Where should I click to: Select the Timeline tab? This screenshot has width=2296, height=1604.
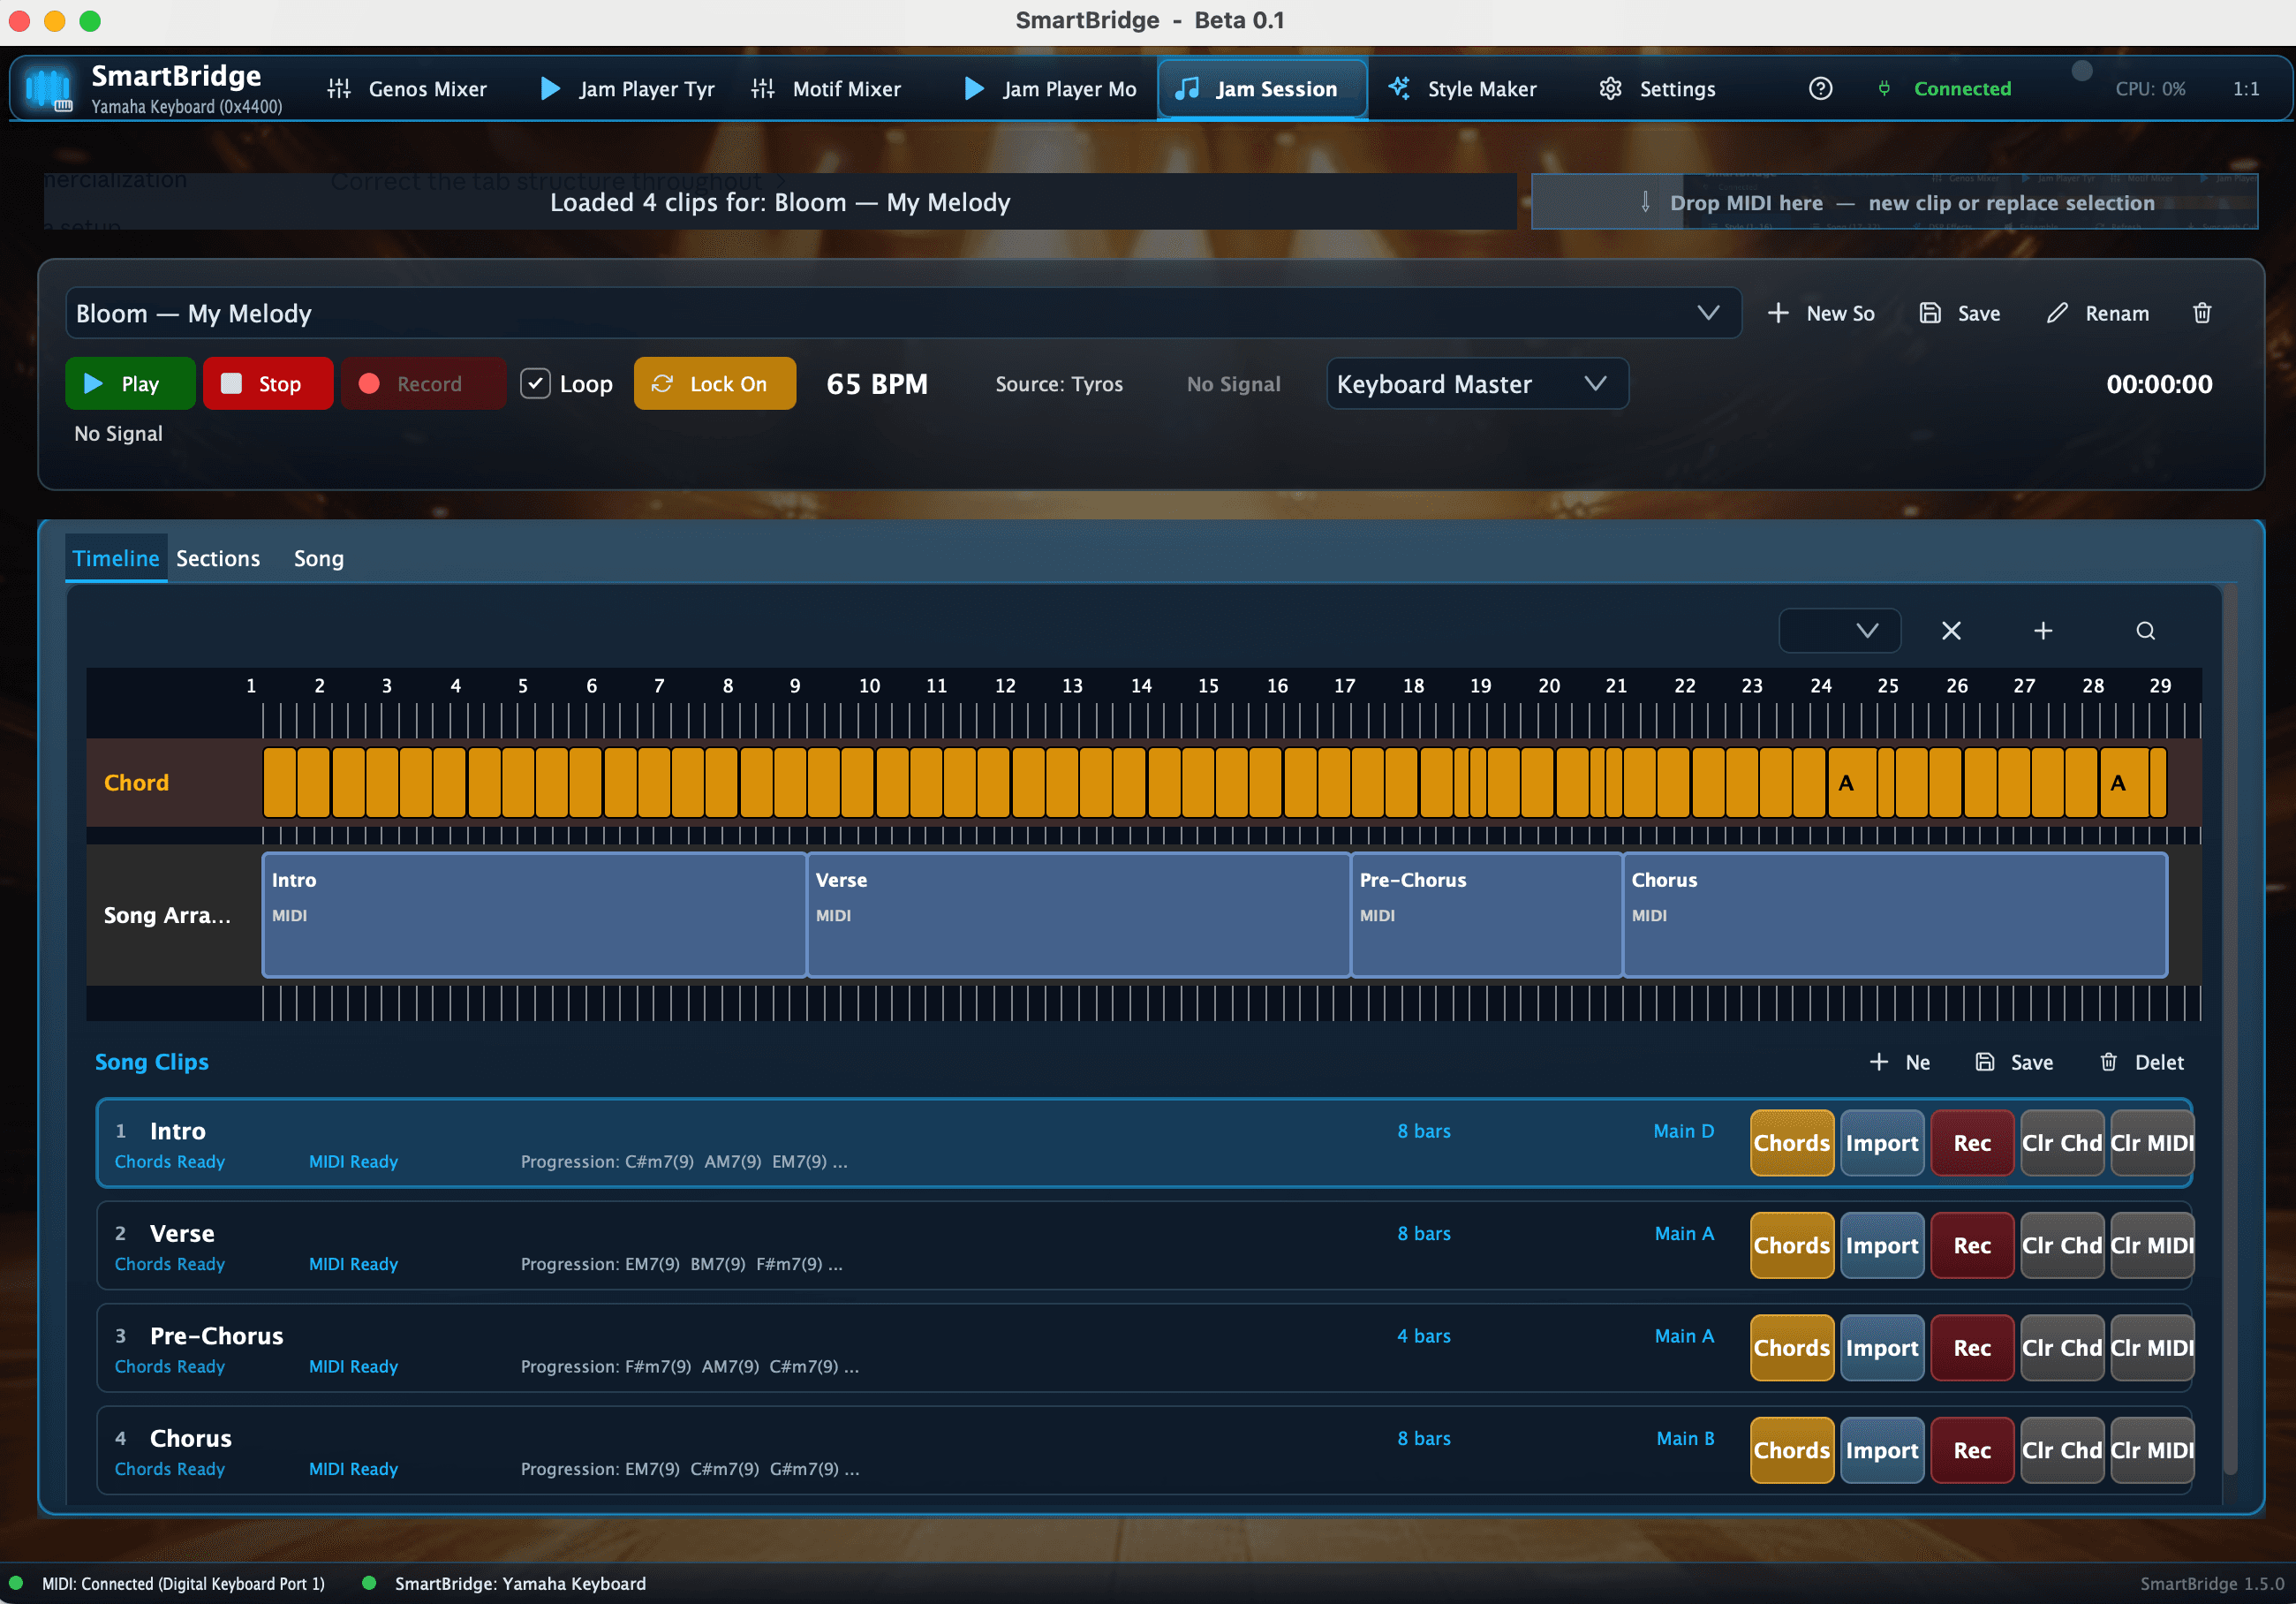[116, 558]
